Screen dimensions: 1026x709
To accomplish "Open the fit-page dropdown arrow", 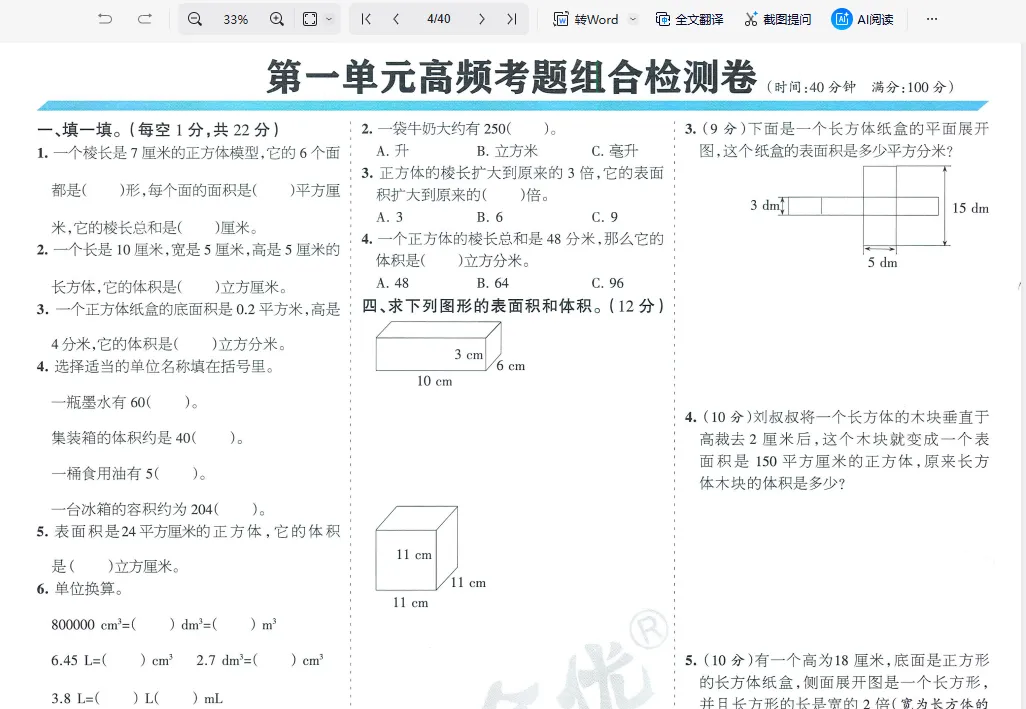I will (x=329, y=19).
